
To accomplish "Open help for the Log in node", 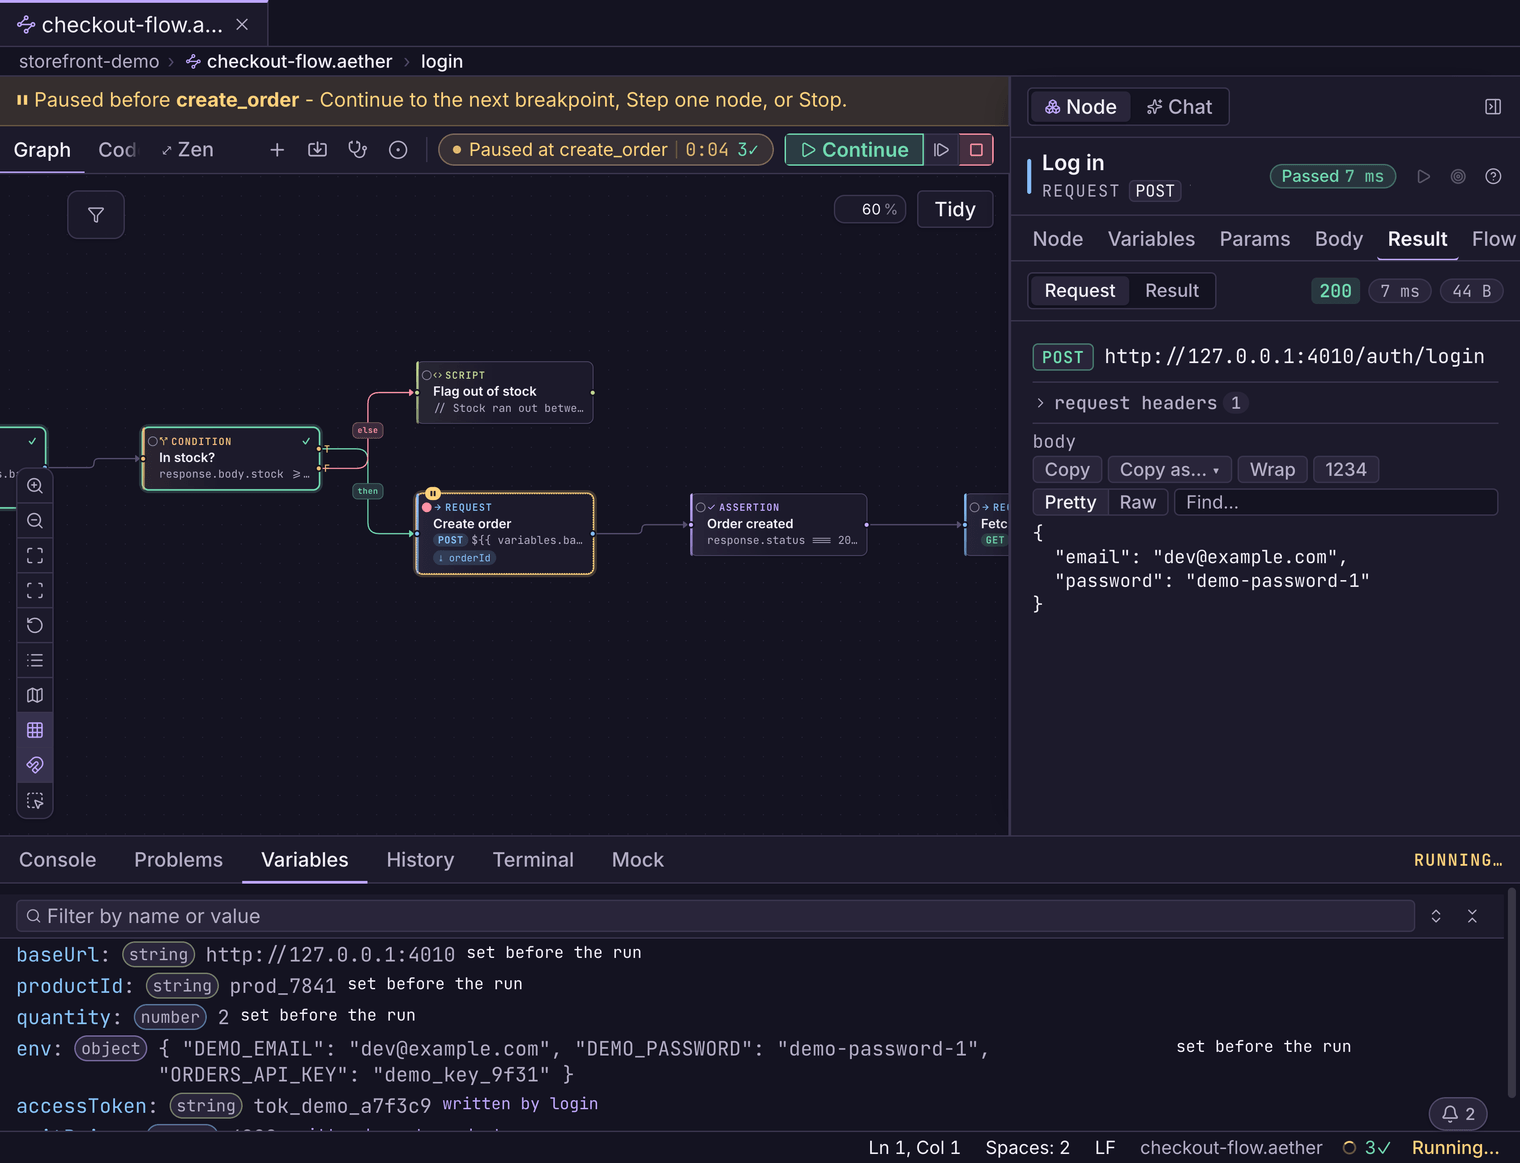I will [1493, 176].
